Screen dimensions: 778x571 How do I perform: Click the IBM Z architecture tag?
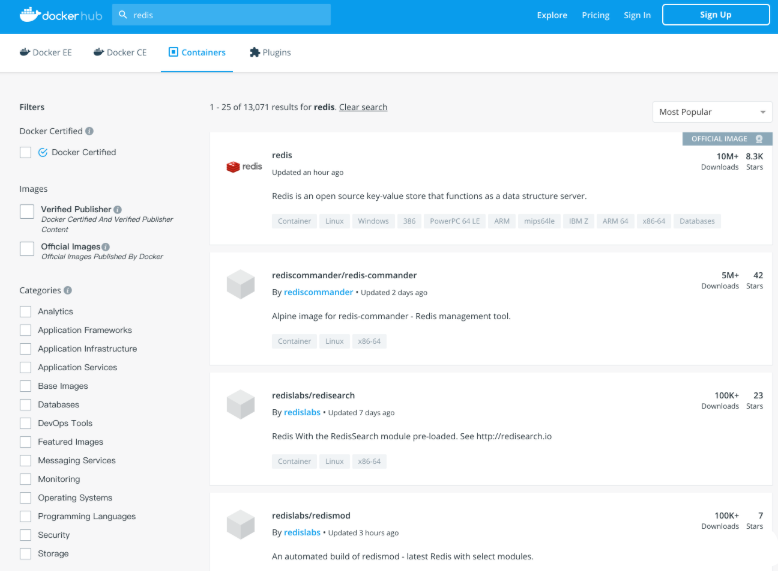coord(579,221)
